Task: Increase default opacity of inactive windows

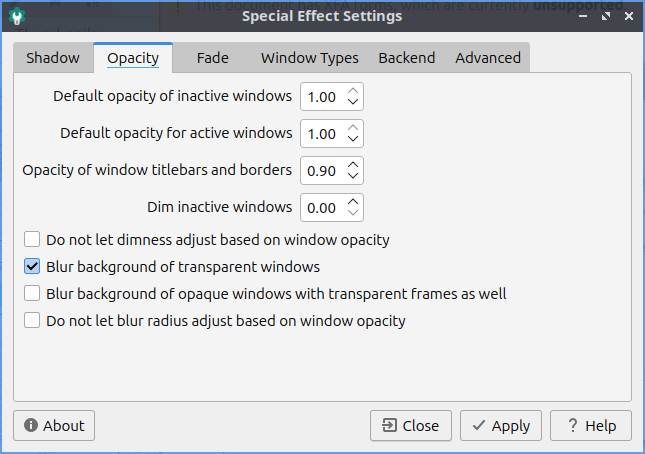Action: [352, 91]
